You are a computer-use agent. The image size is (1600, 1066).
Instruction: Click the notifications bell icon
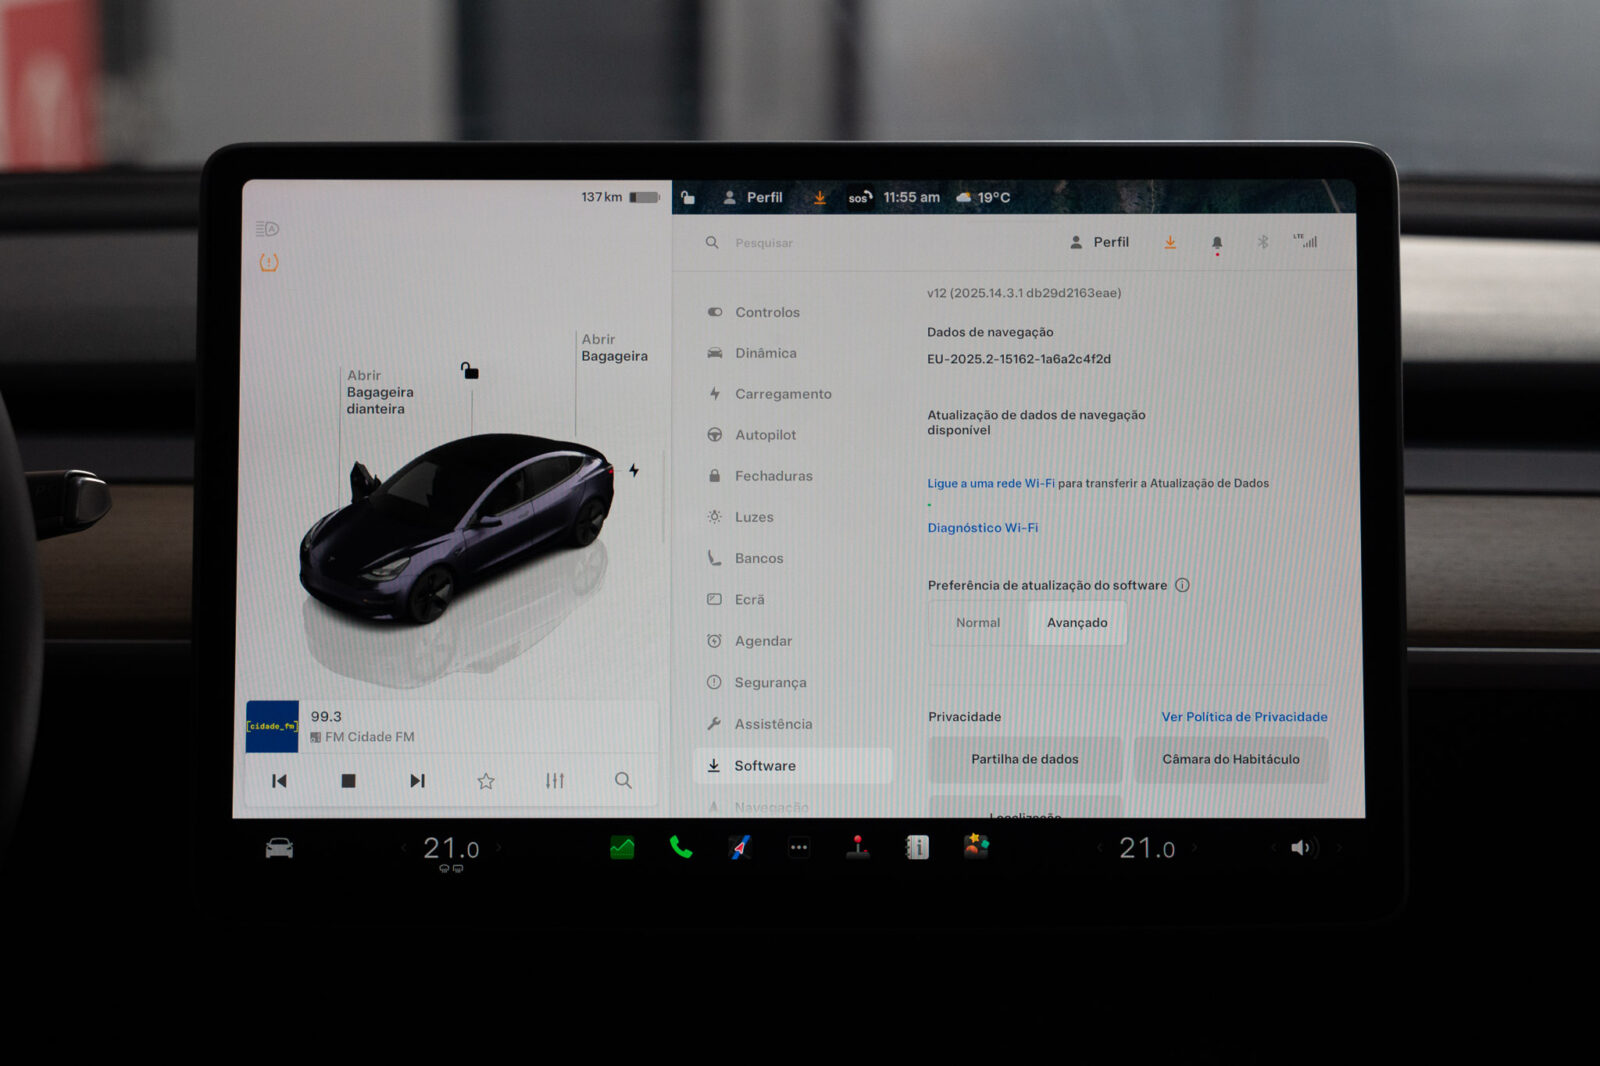tap(1217, 243)
